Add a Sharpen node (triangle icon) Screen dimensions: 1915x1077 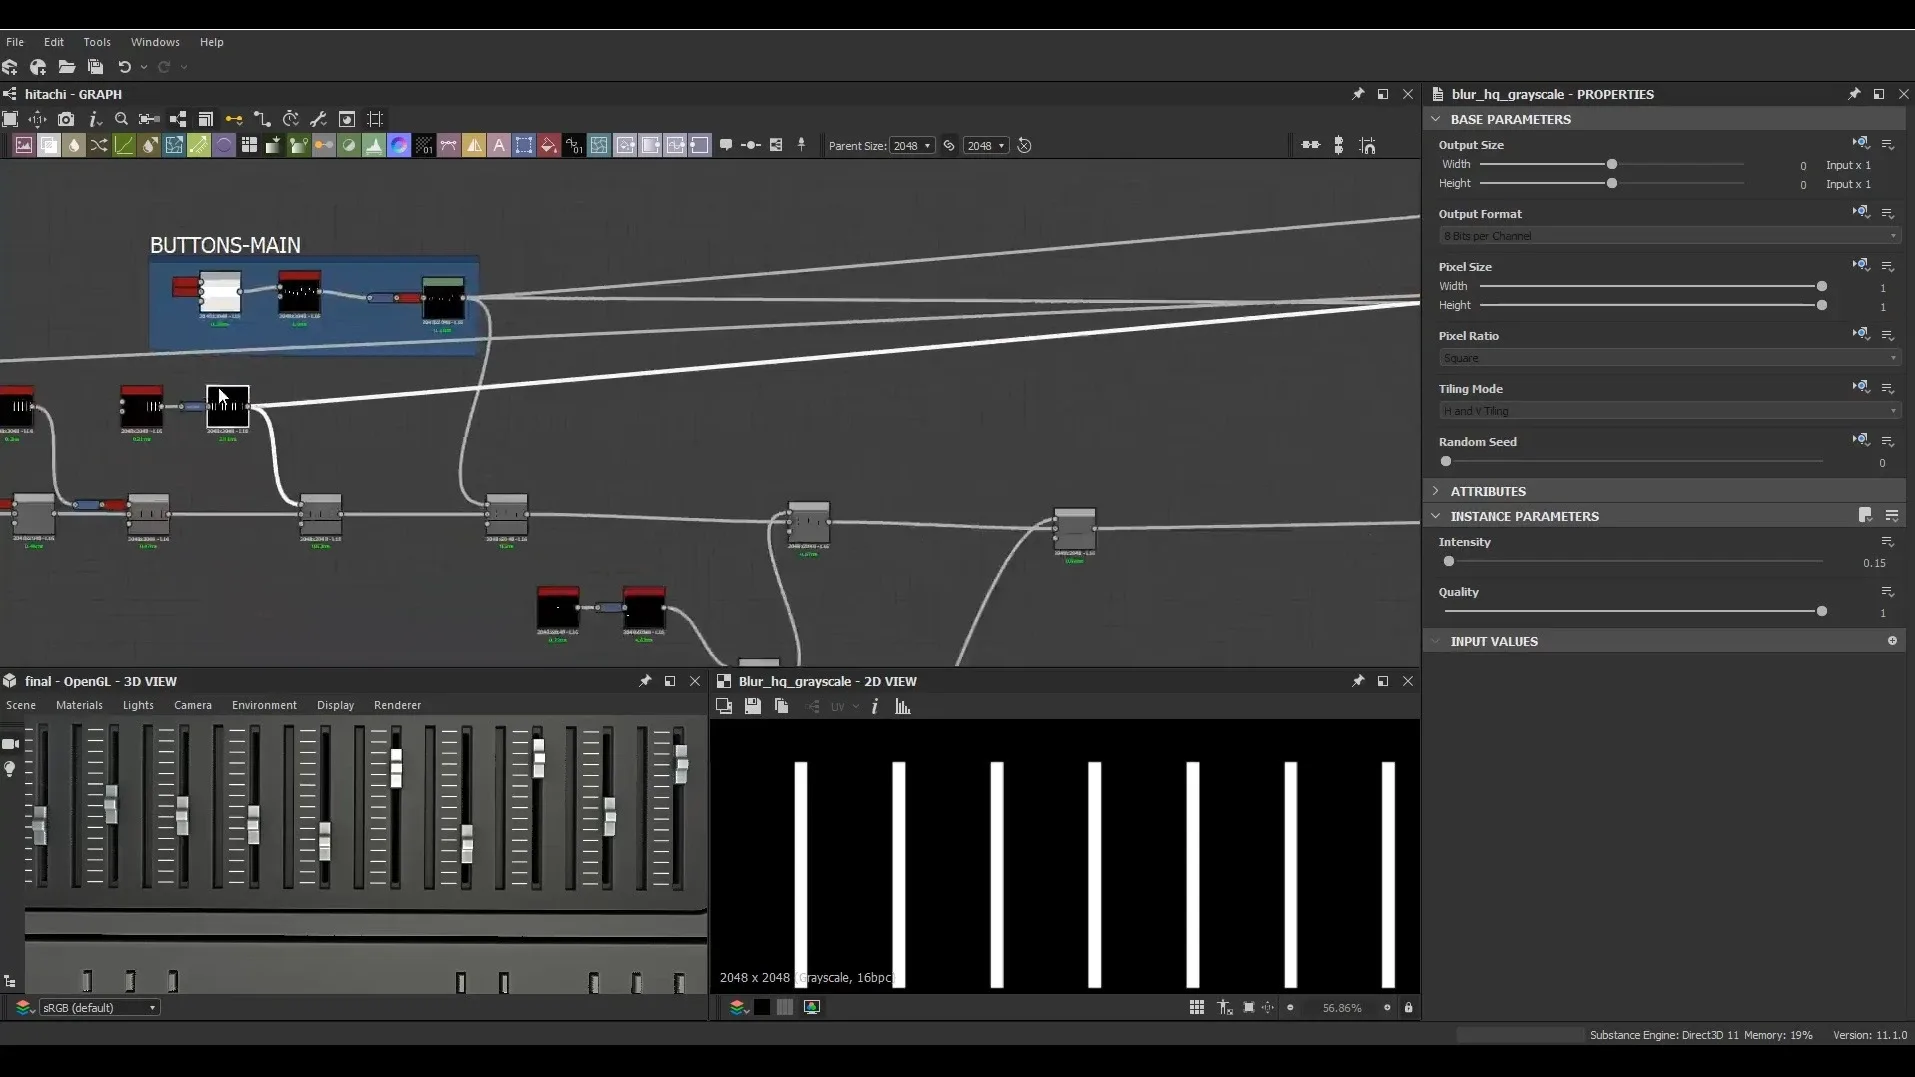click(473, 146)
